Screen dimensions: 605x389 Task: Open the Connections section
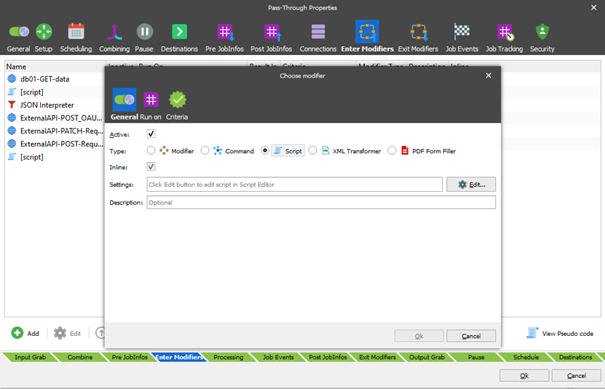click(x=318, y=37)
